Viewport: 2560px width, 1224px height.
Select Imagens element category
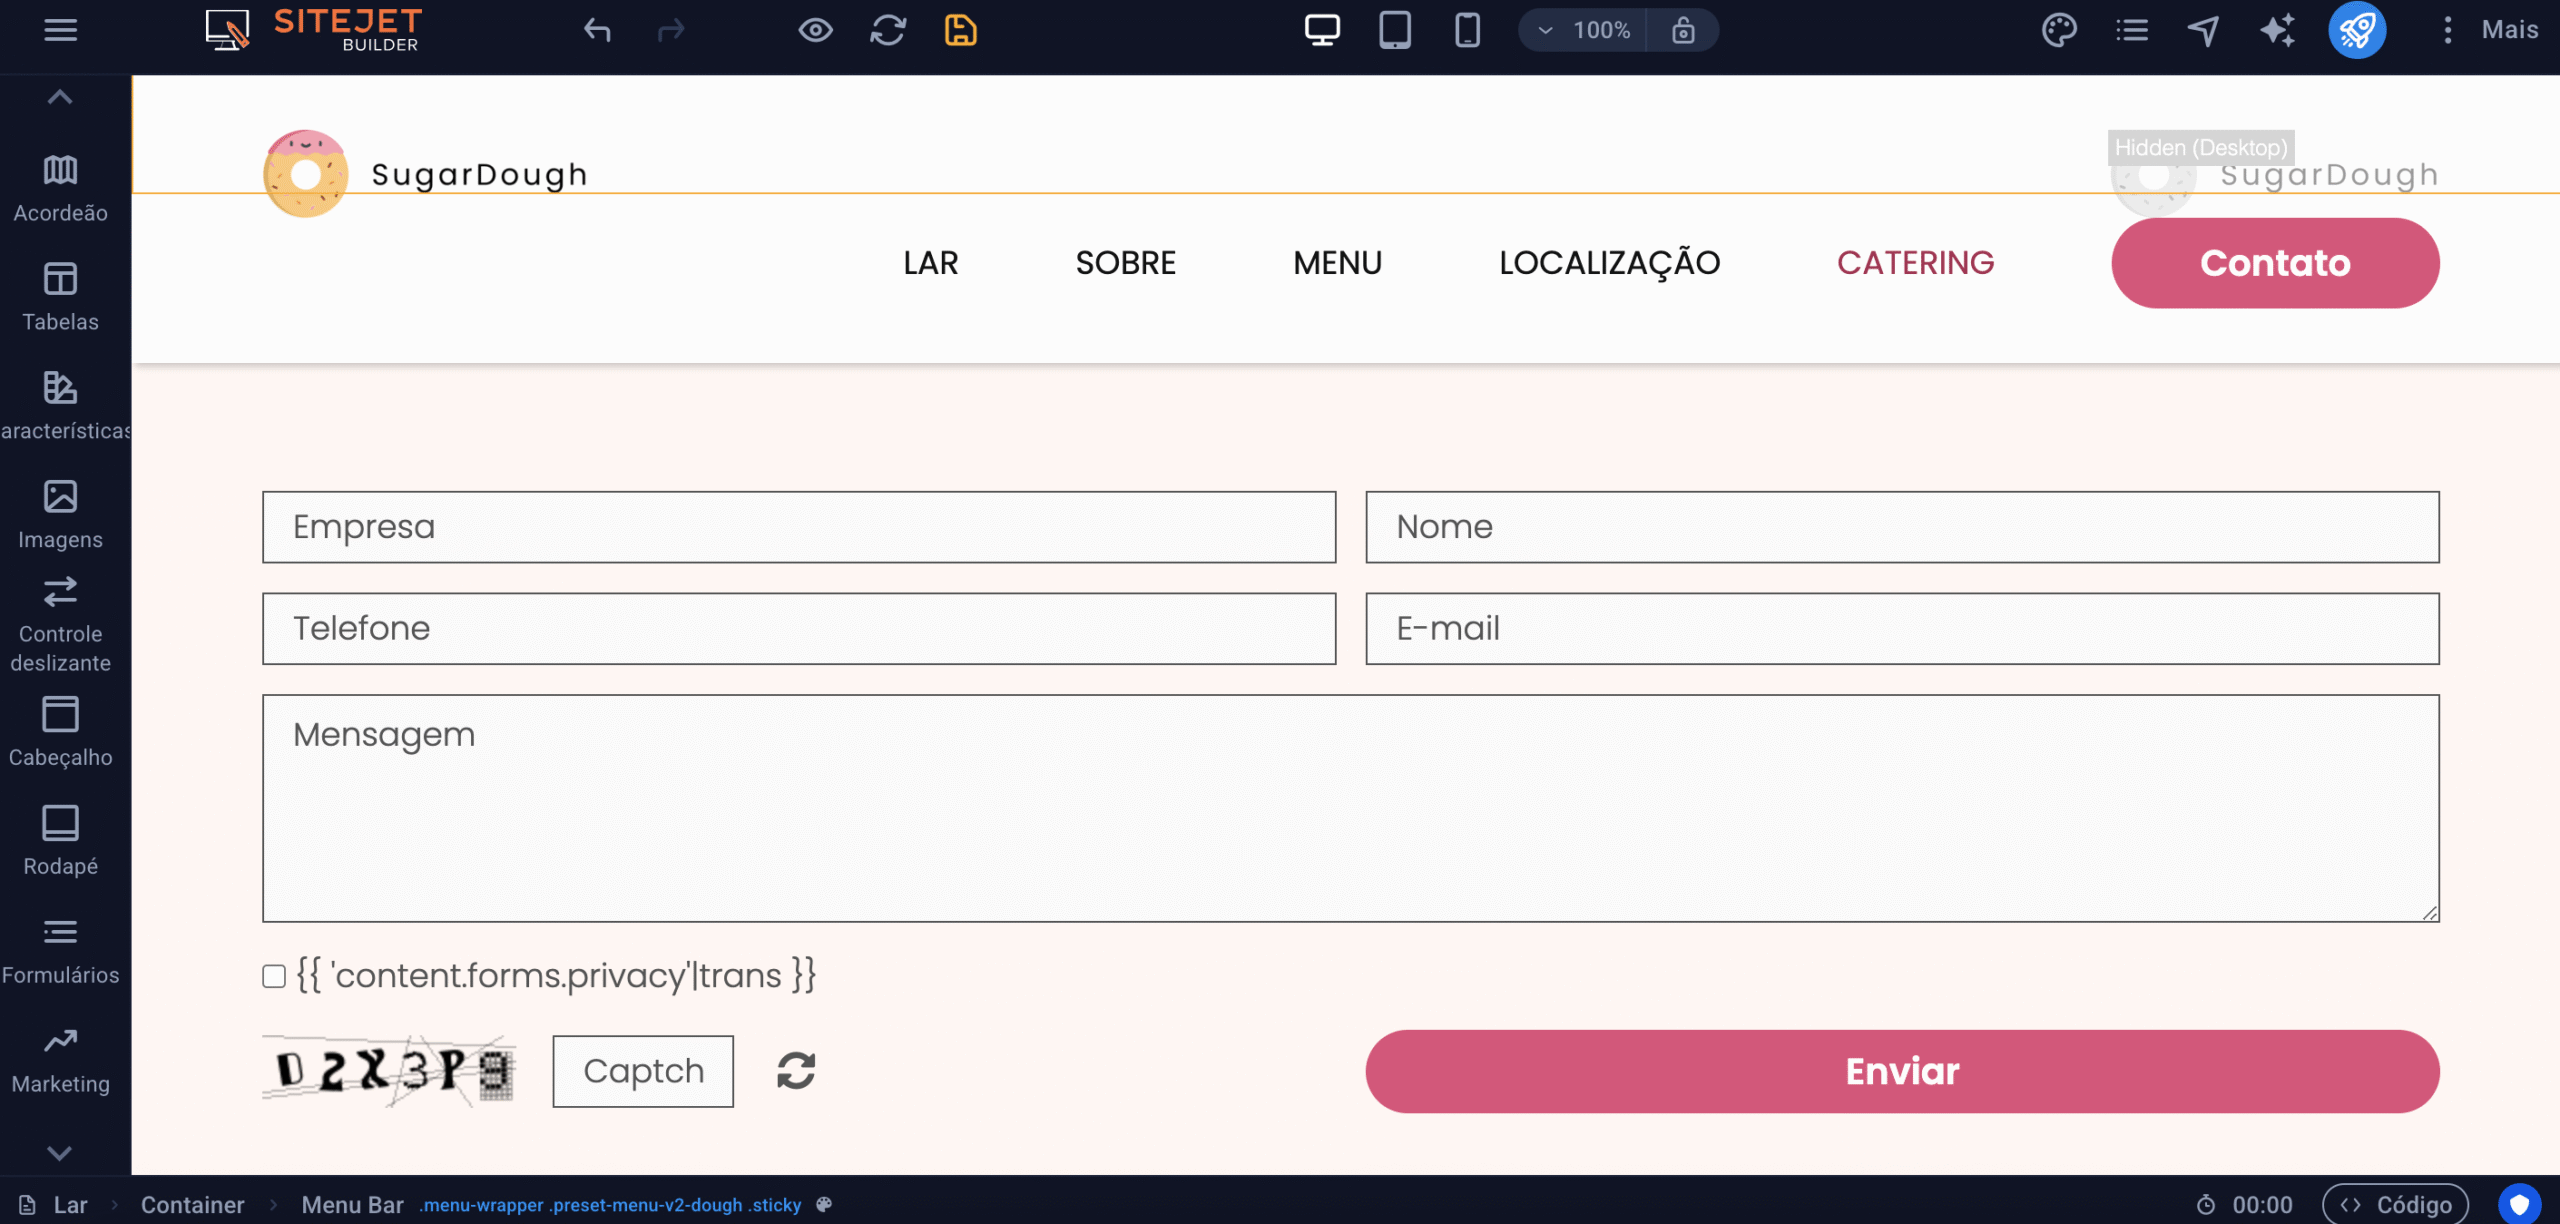pos(60,515)
